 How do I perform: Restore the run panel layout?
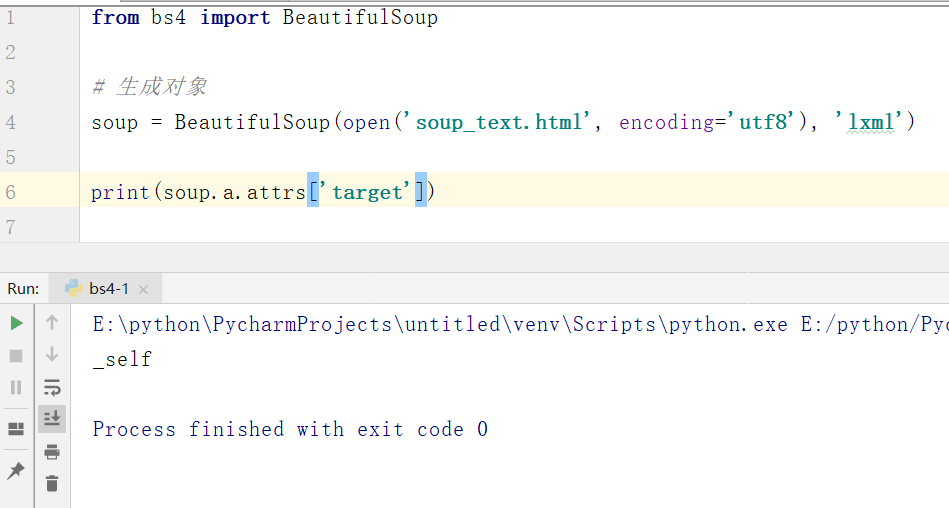click(16, 429)
